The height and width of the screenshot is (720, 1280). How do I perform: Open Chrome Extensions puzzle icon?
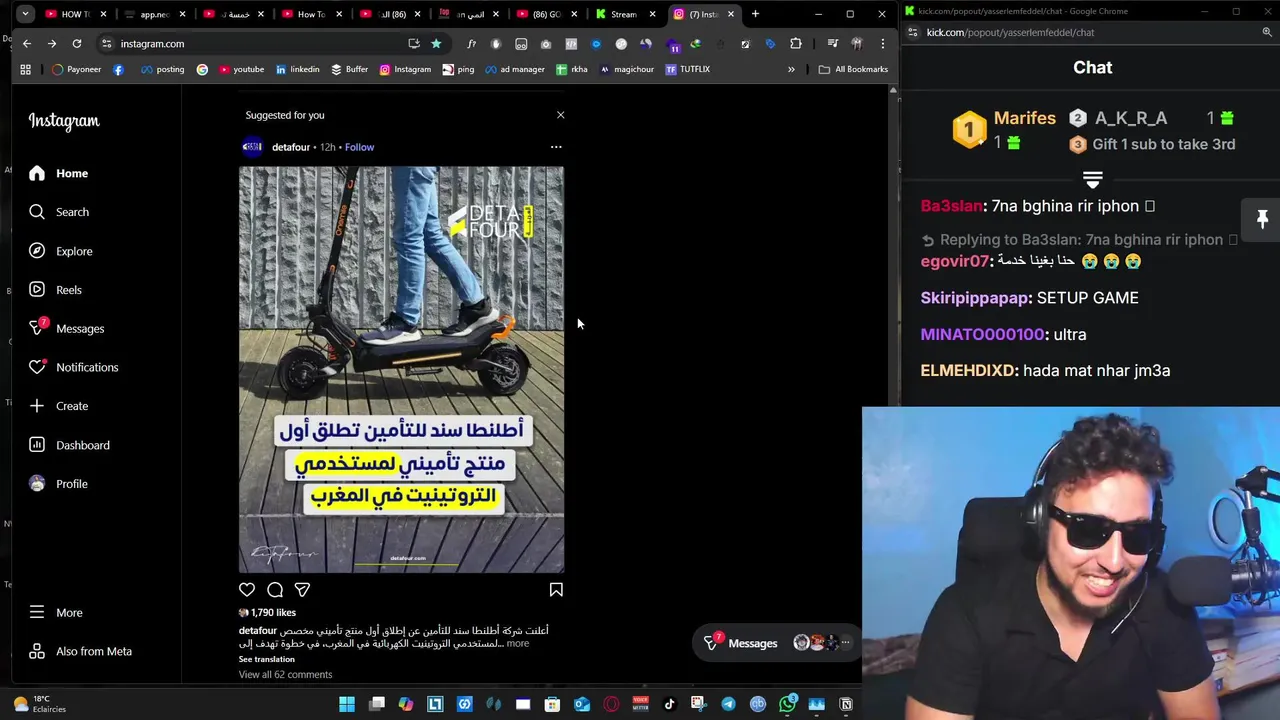(x=796, y=44)
